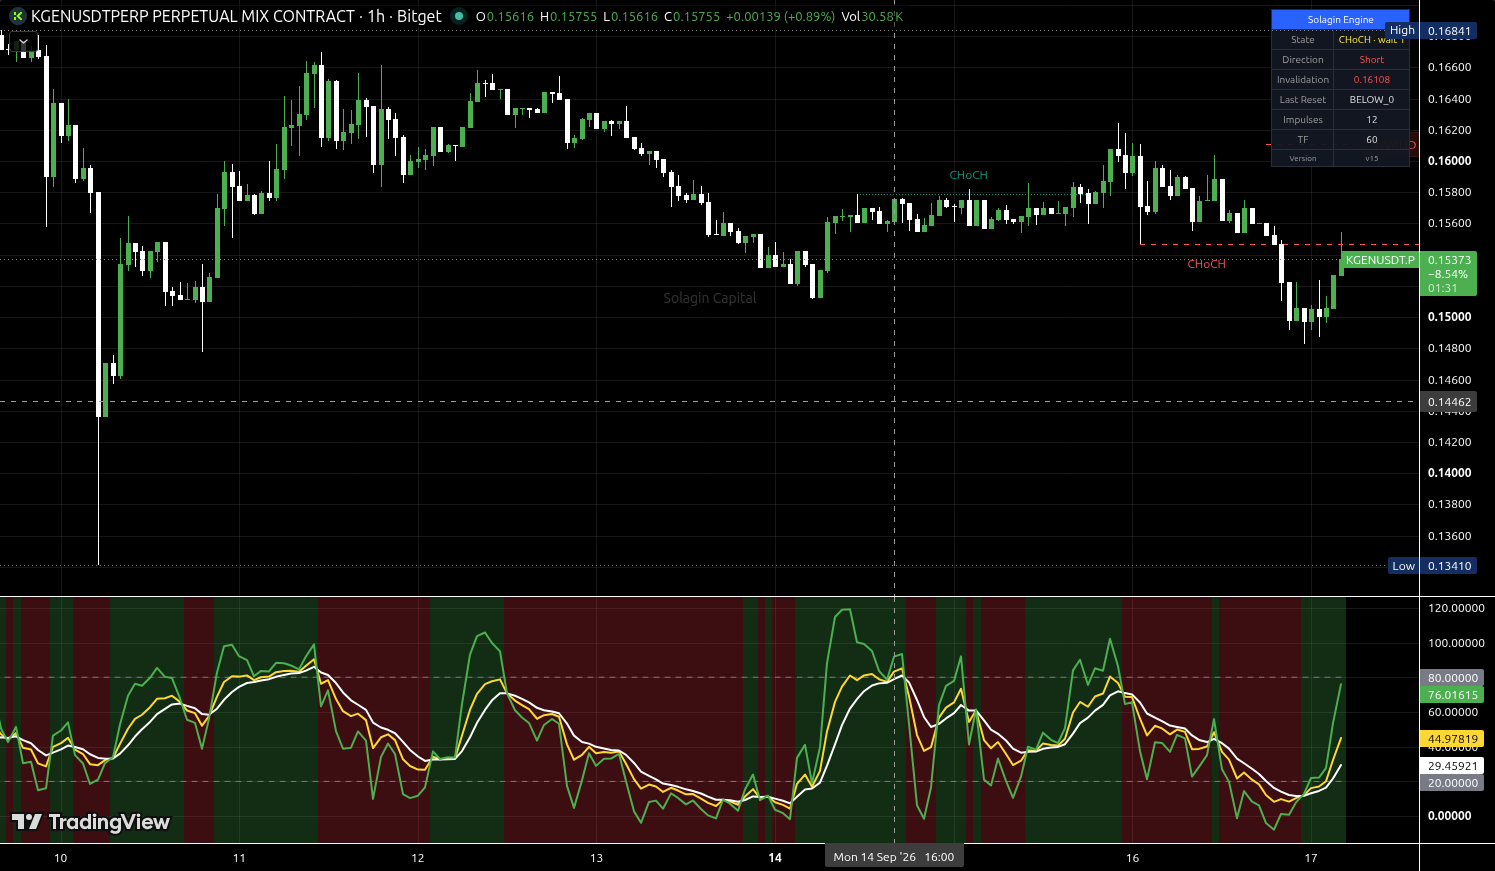Click the green 76.01615 indicator value
The width and height of the screenshot is (1495, 871).
click(x=1452, y=695)
